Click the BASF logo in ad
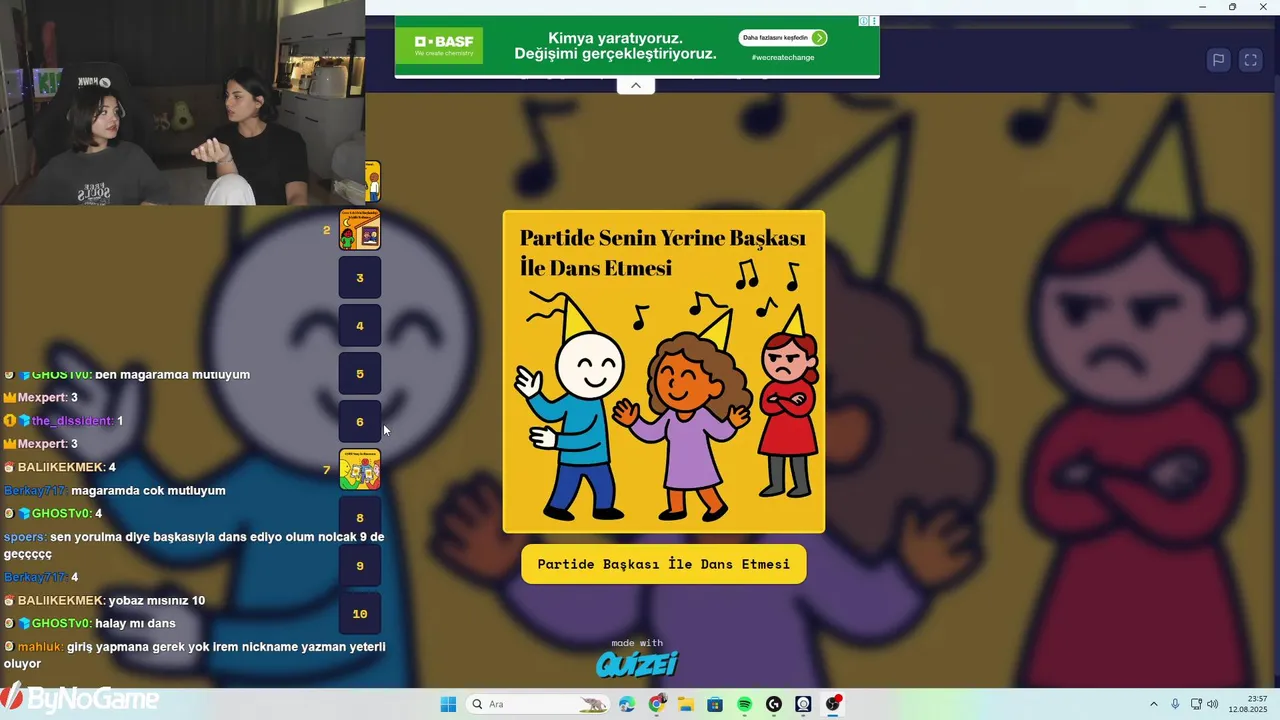The image size is (1280, 720). 439,45
